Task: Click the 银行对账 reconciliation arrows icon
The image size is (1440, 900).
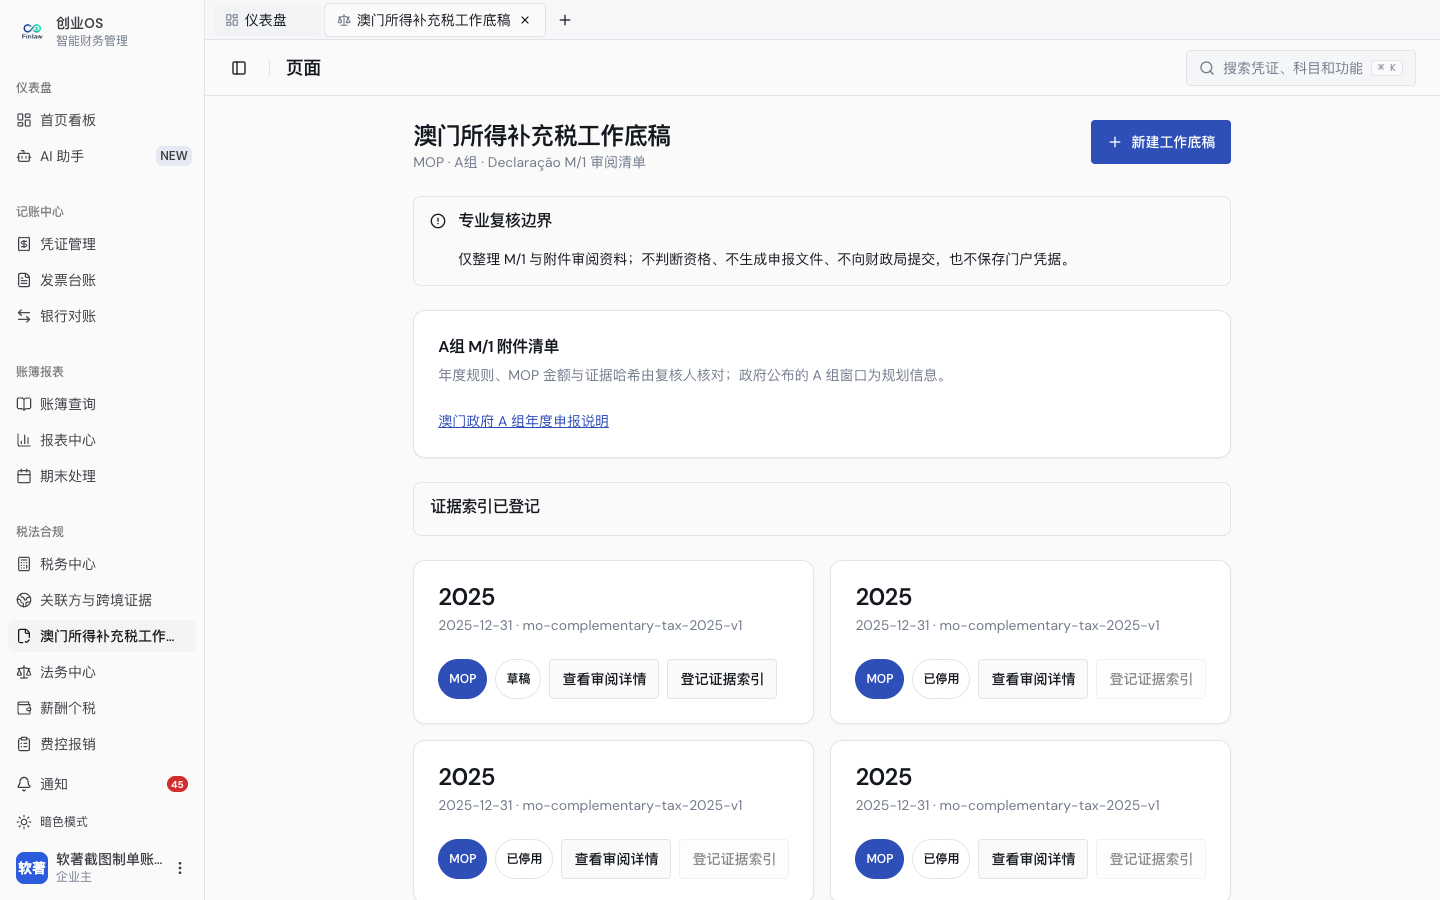Action: (x=24, y=316)
